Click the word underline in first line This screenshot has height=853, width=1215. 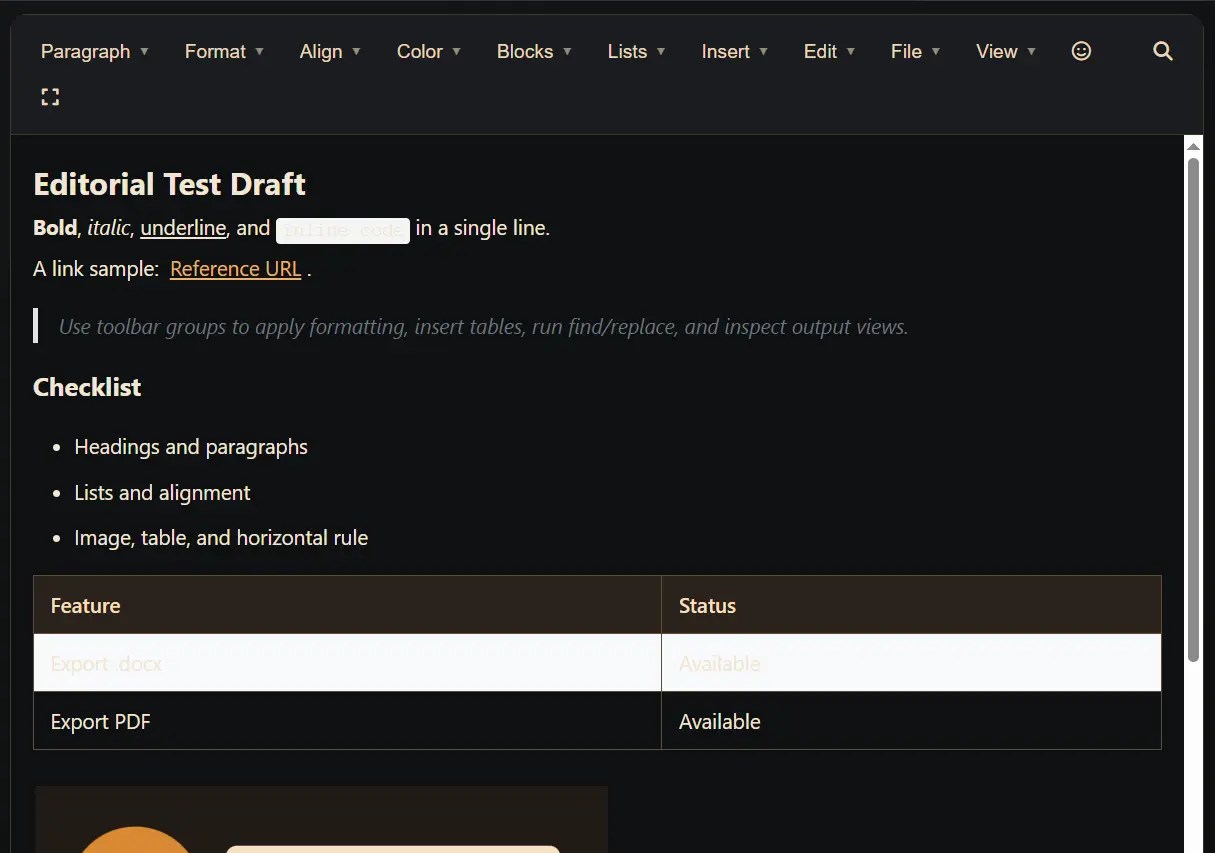pos(183,228)
